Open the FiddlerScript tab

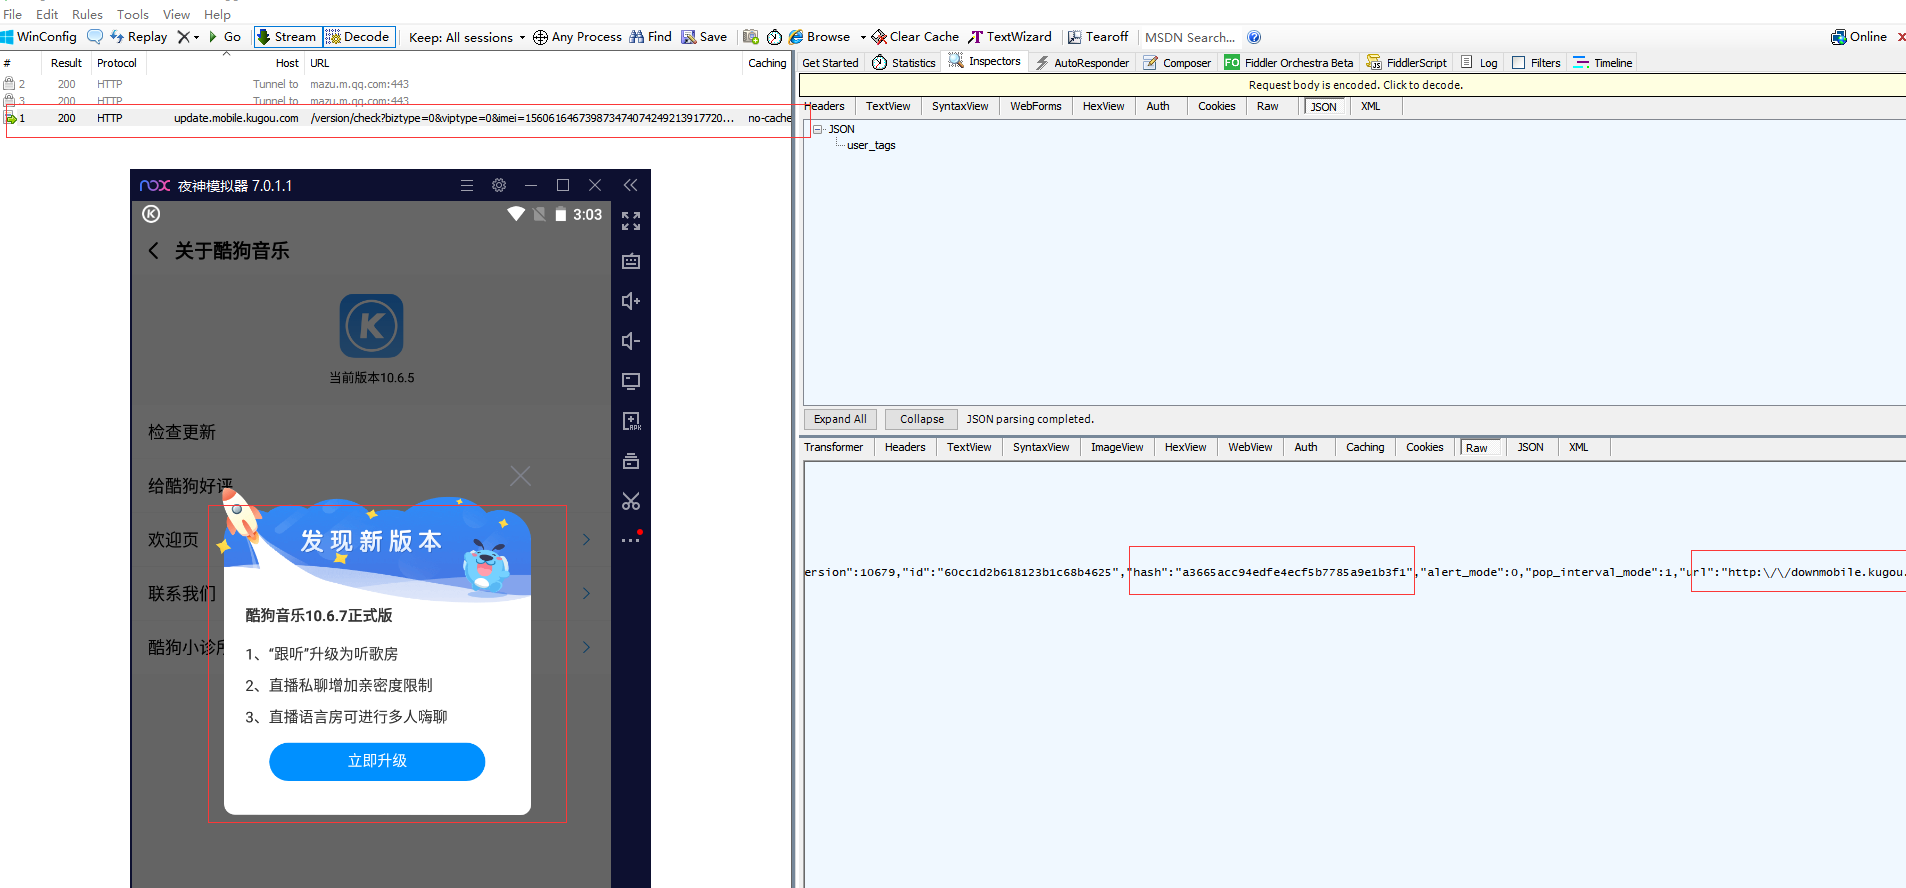1407,63
